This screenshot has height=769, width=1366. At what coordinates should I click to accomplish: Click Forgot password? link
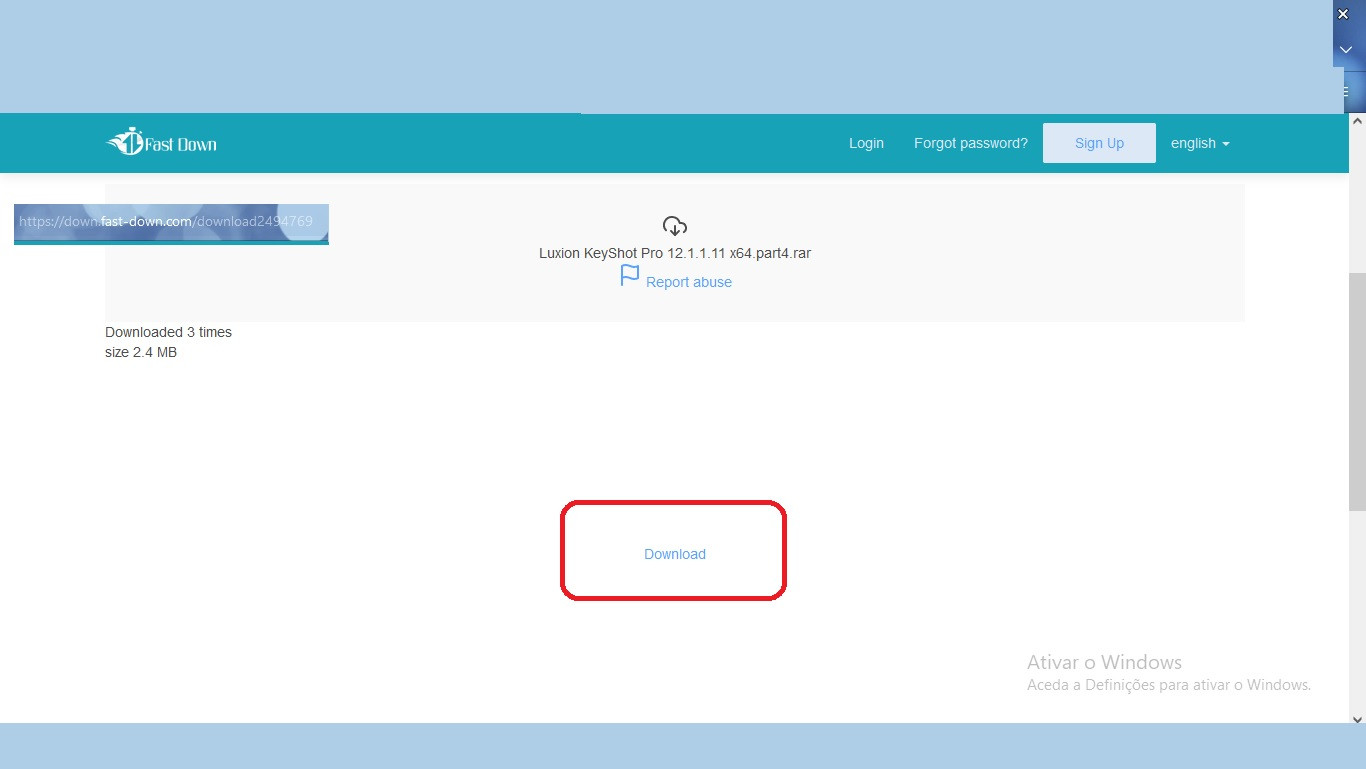point(970,143)
